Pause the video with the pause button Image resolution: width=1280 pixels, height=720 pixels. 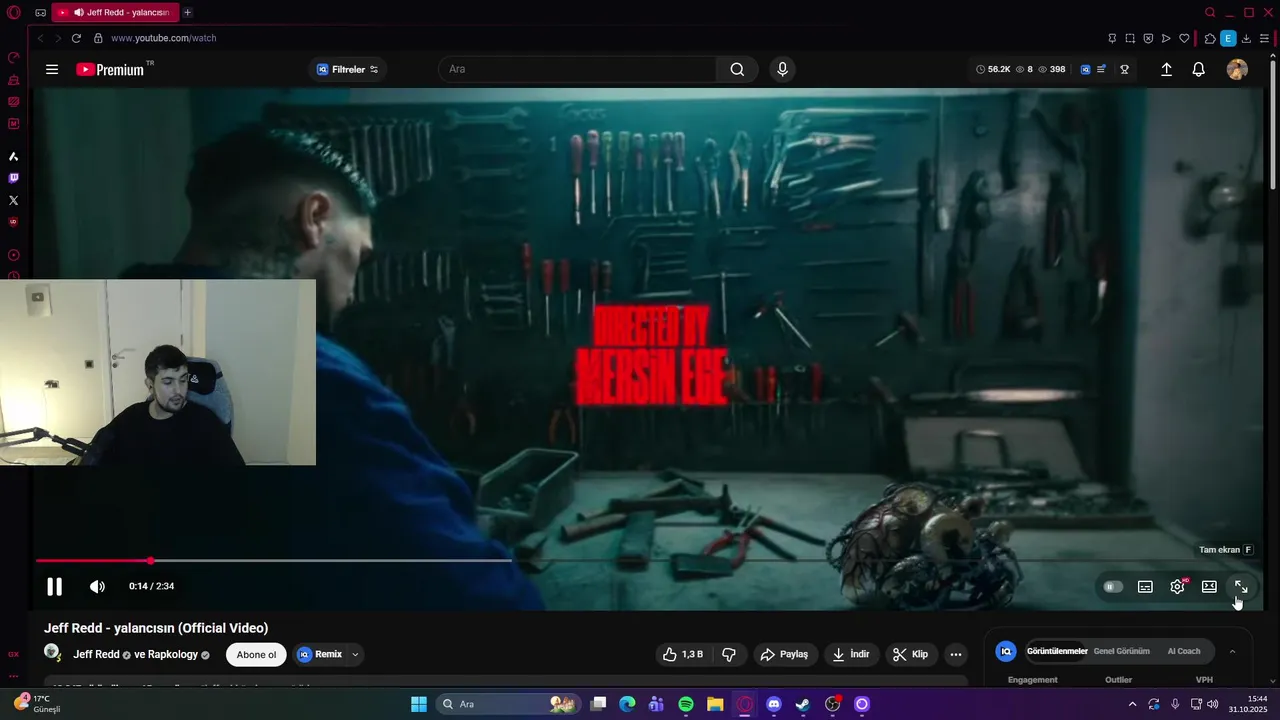tap(55, 587)
